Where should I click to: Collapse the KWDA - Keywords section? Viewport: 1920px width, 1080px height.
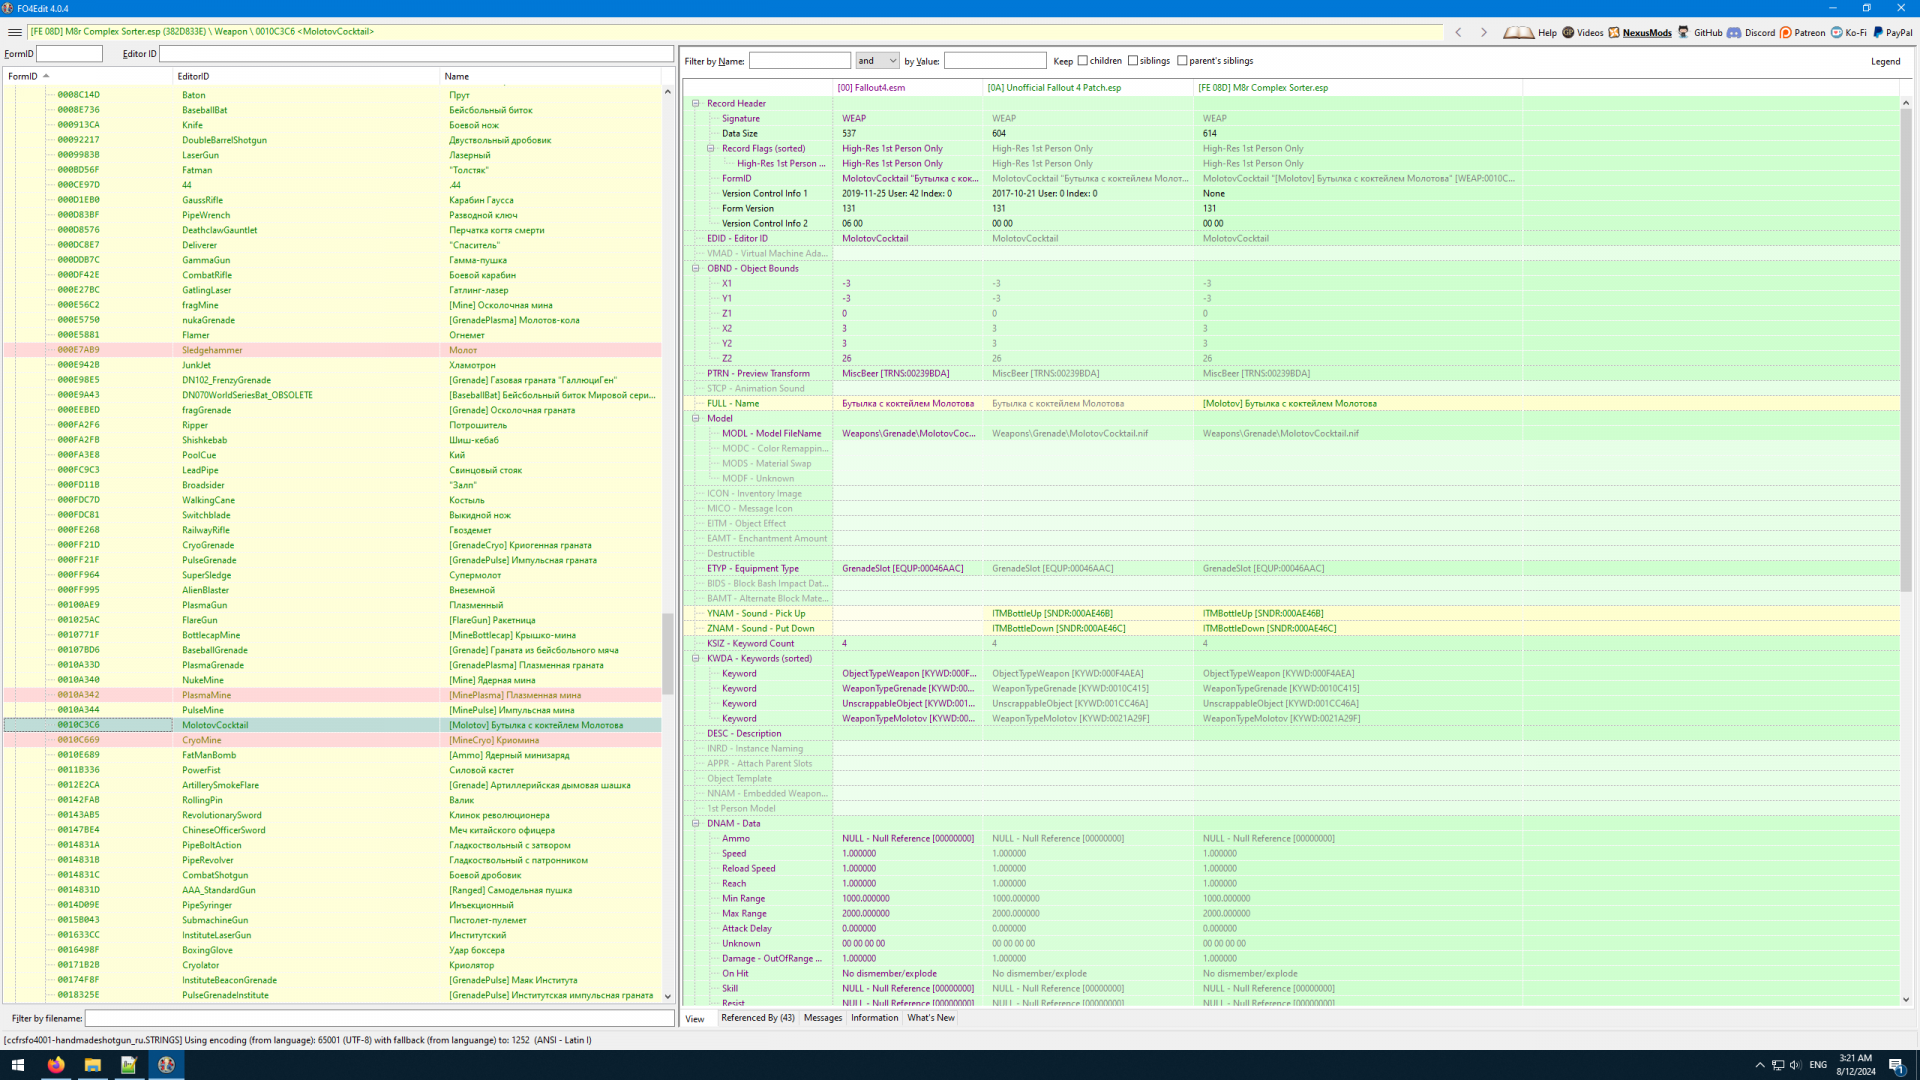coord(696,658)
